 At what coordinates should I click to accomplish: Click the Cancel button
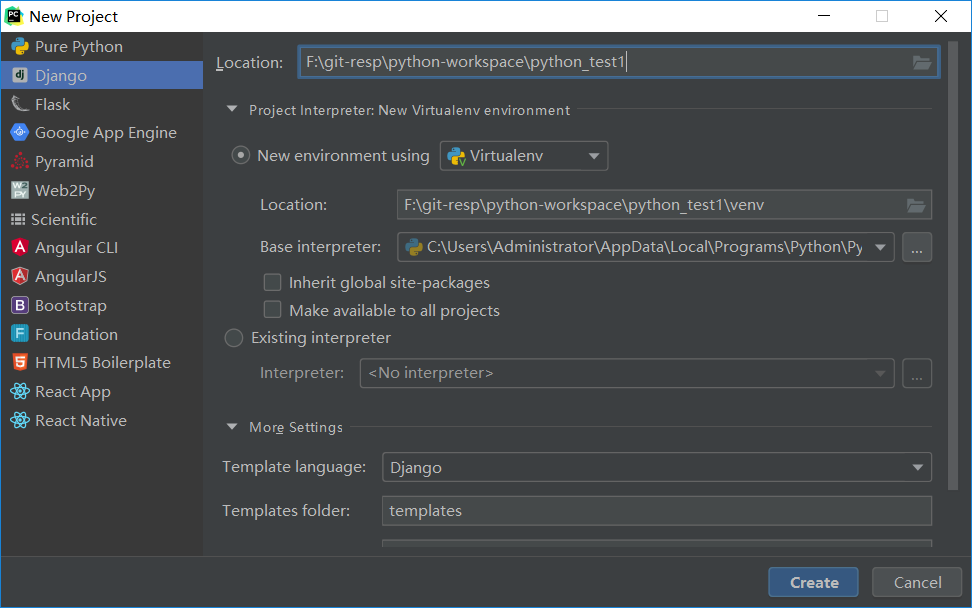pyautogui.click(x=917, y=583)
